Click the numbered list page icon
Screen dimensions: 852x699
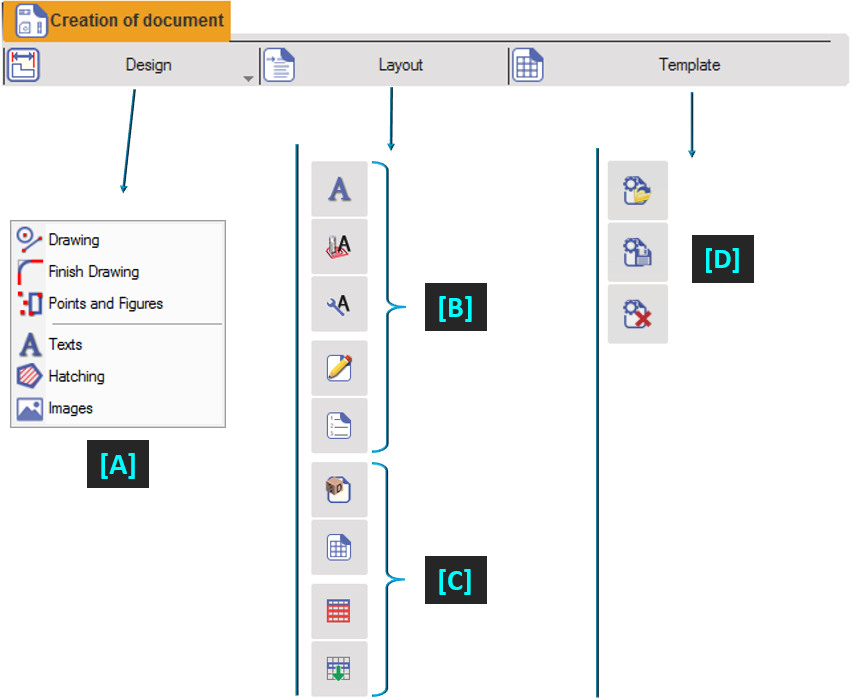click(340, 426)
